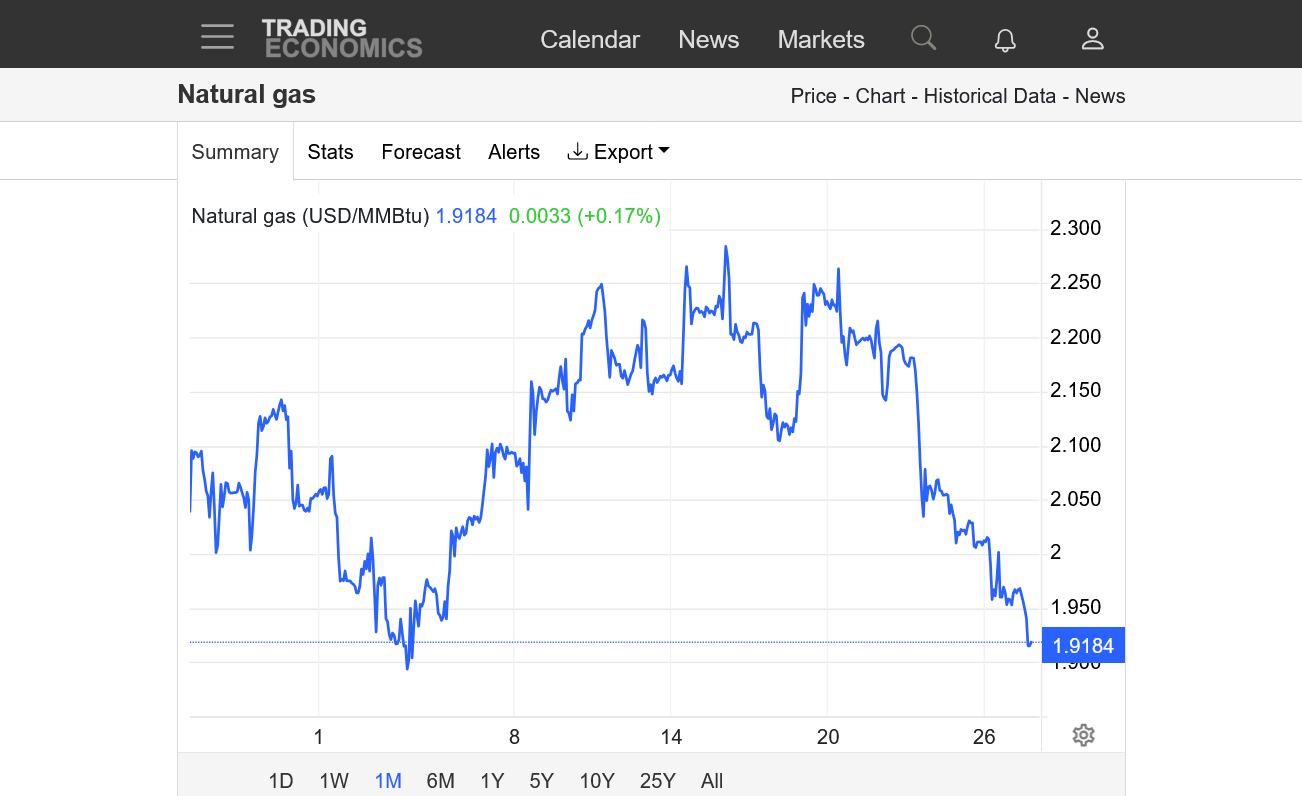Viewport: 1302px width, 796px height.
Task: Open the Forecast tab
Action: tap(421, 152)
